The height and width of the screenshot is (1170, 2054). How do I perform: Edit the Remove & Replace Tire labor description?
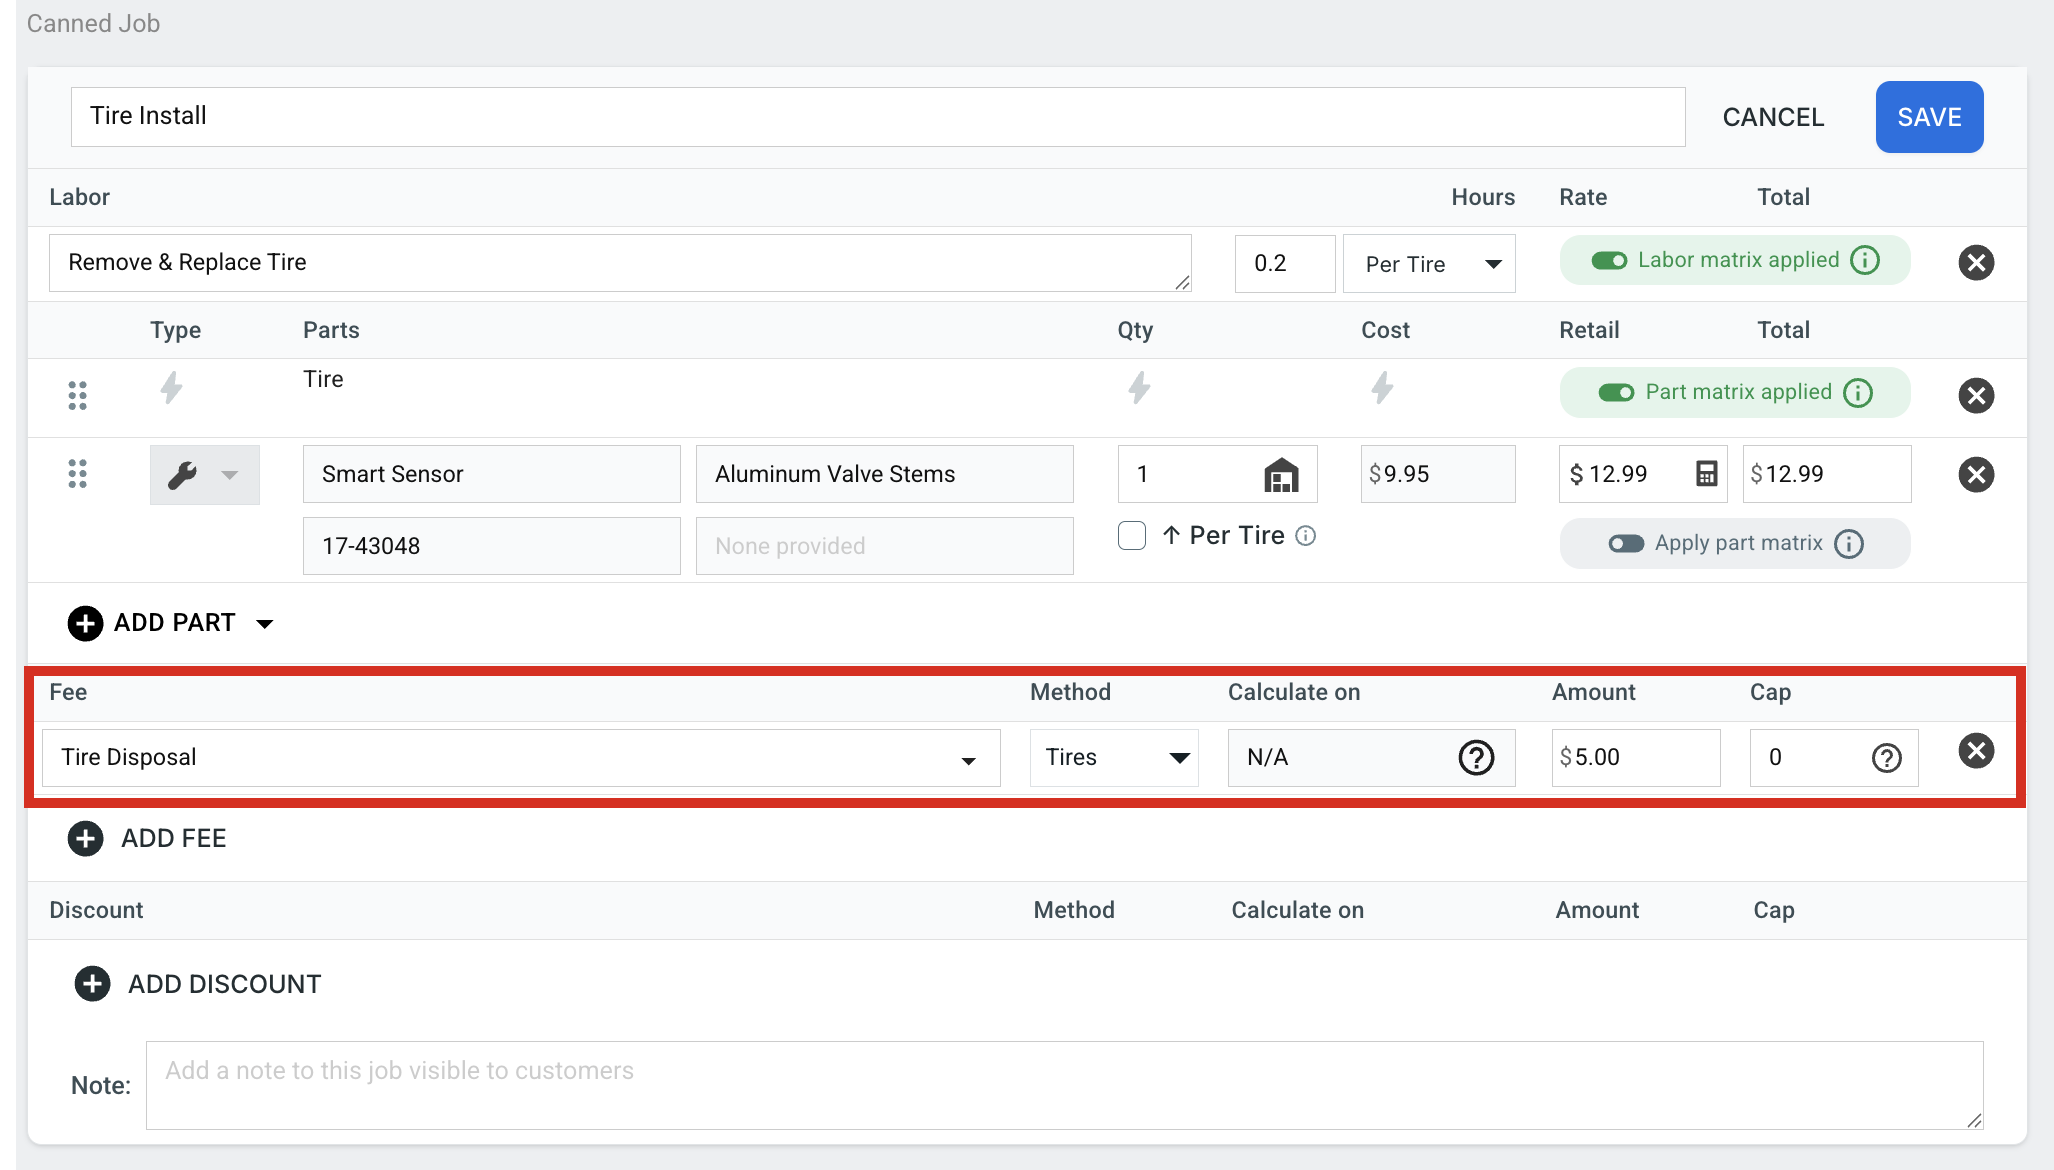pos(620,264)
